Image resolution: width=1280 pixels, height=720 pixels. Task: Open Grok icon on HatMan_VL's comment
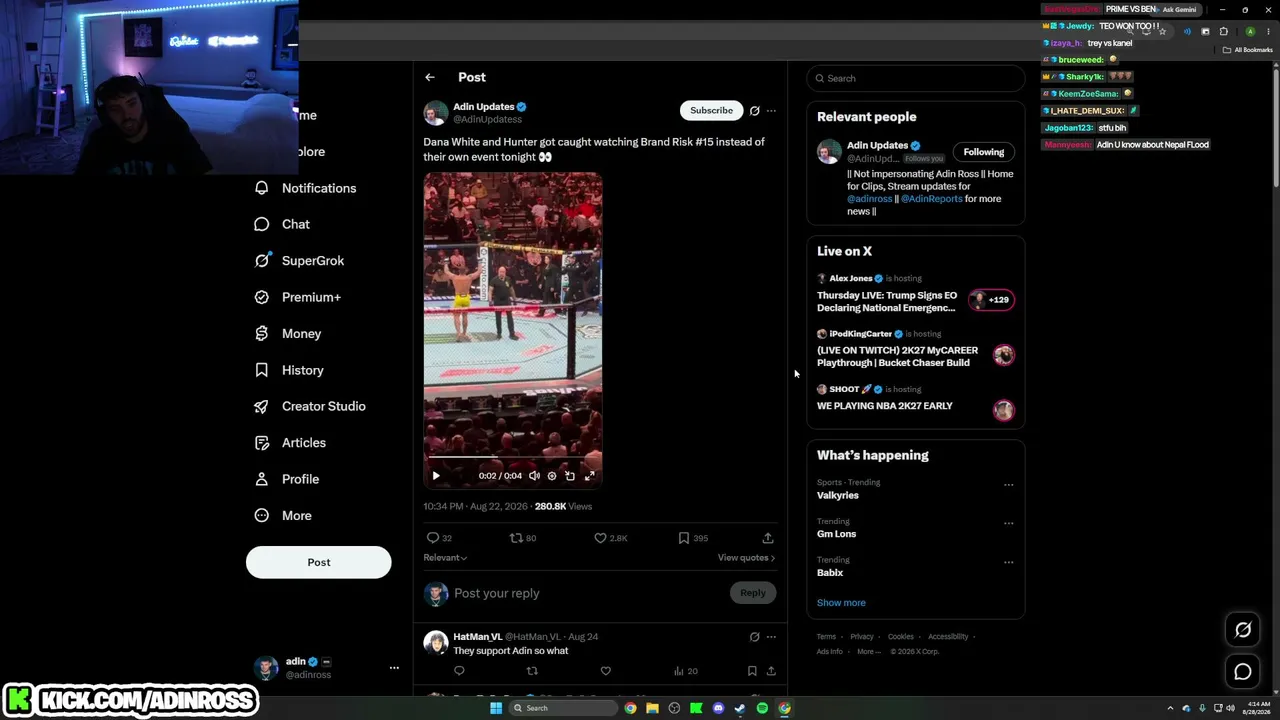point(755,637)
